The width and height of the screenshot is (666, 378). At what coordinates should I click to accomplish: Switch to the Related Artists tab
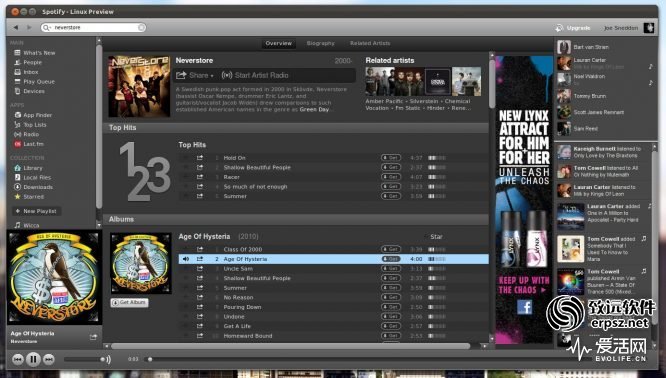click(370, 43)
